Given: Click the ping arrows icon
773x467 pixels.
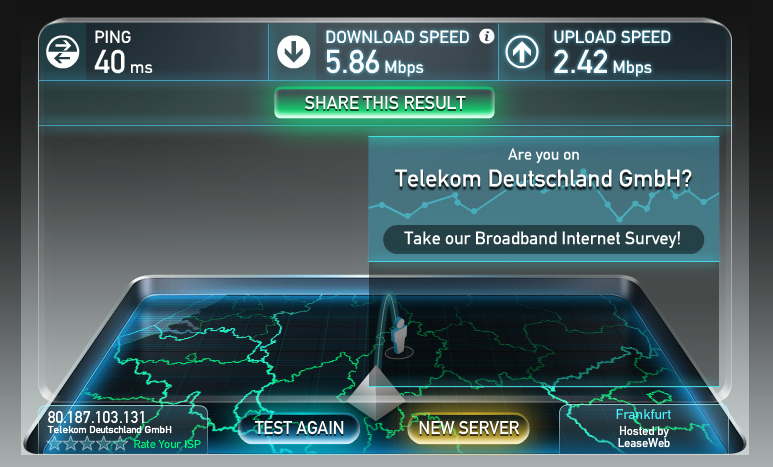Looking at the screenshot, I should tap(63, 51).
